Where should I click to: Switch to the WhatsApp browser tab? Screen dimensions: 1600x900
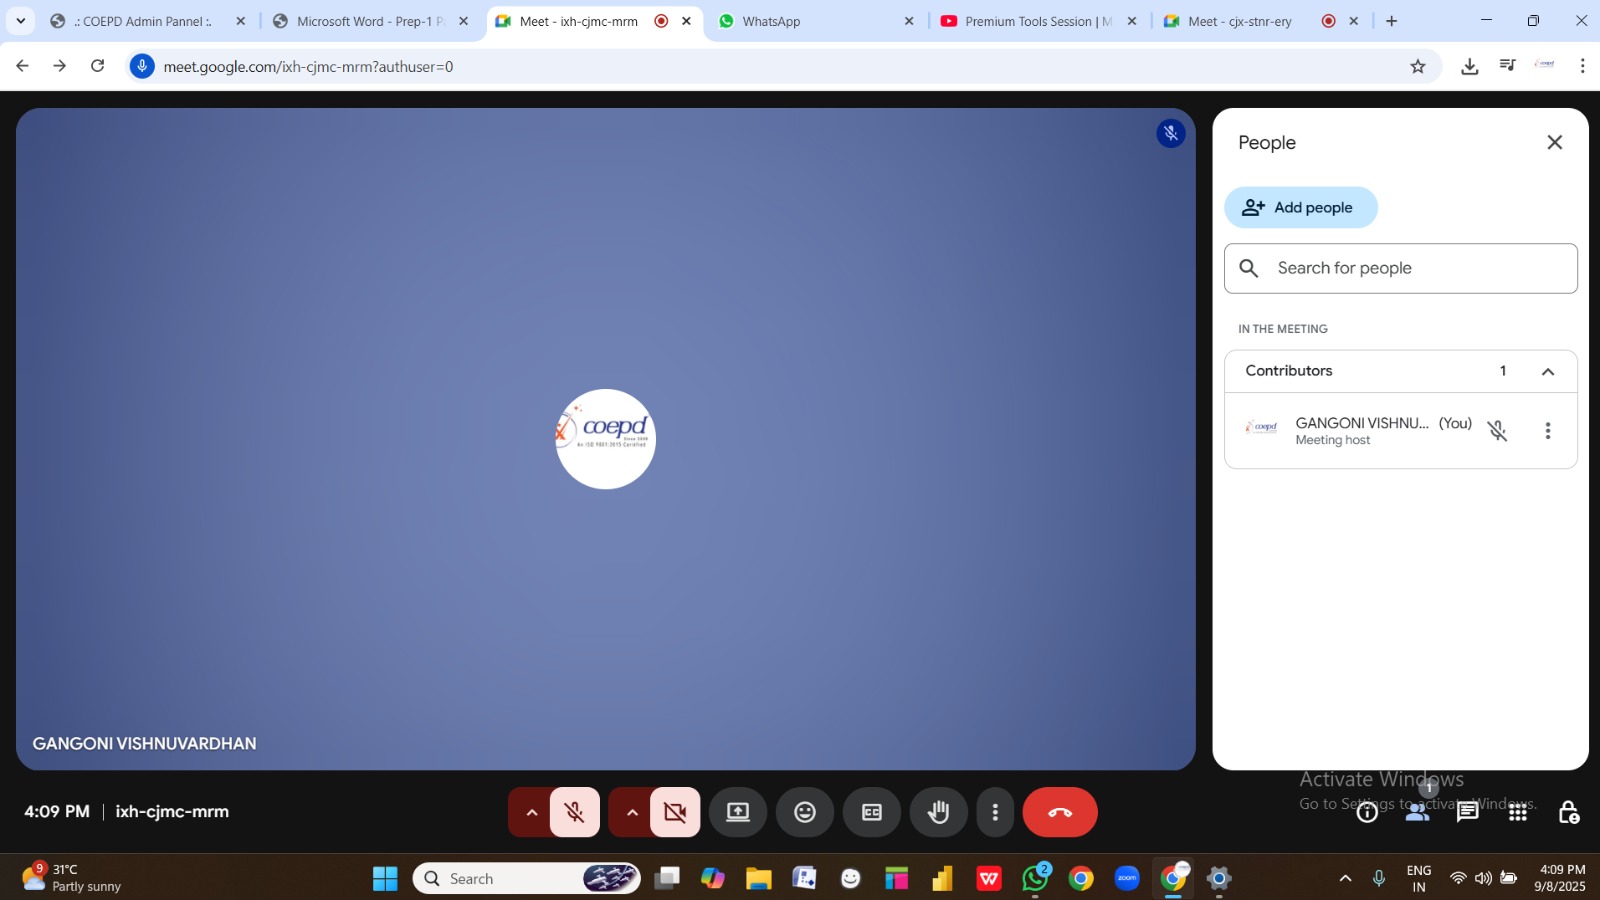point(771,21)
